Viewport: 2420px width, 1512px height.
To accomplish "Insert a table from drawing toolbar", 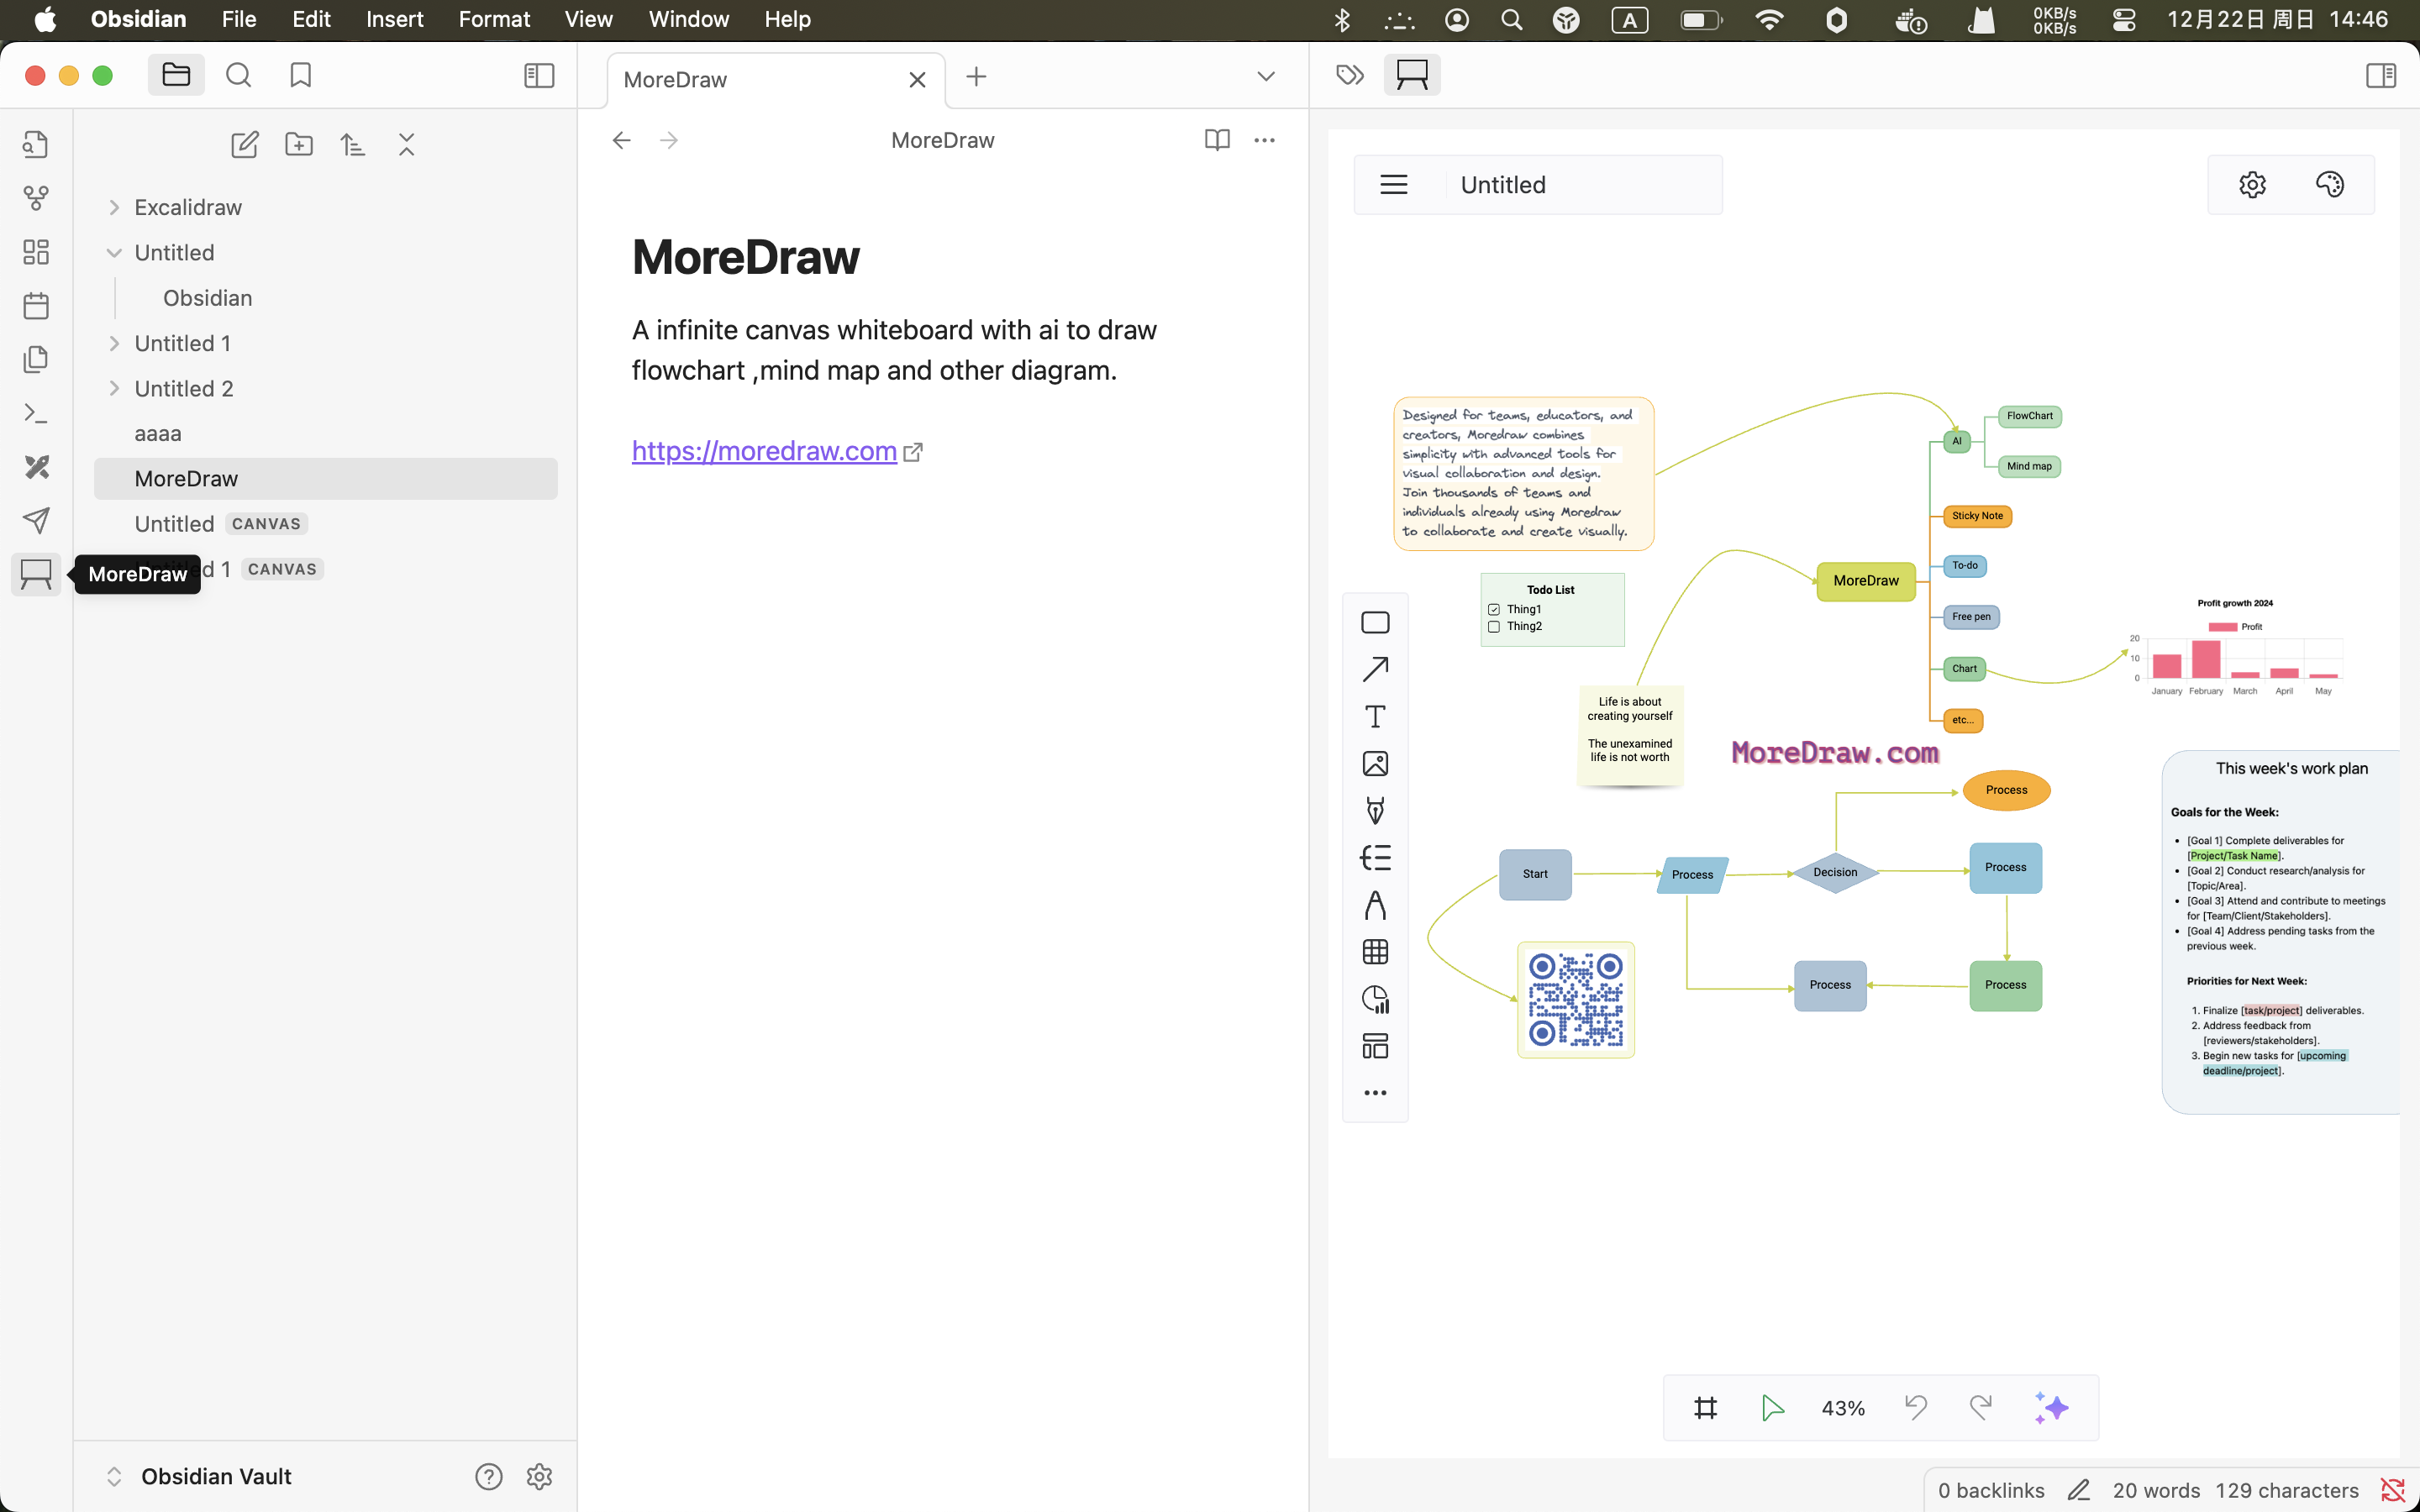I will pos(1375,952).
